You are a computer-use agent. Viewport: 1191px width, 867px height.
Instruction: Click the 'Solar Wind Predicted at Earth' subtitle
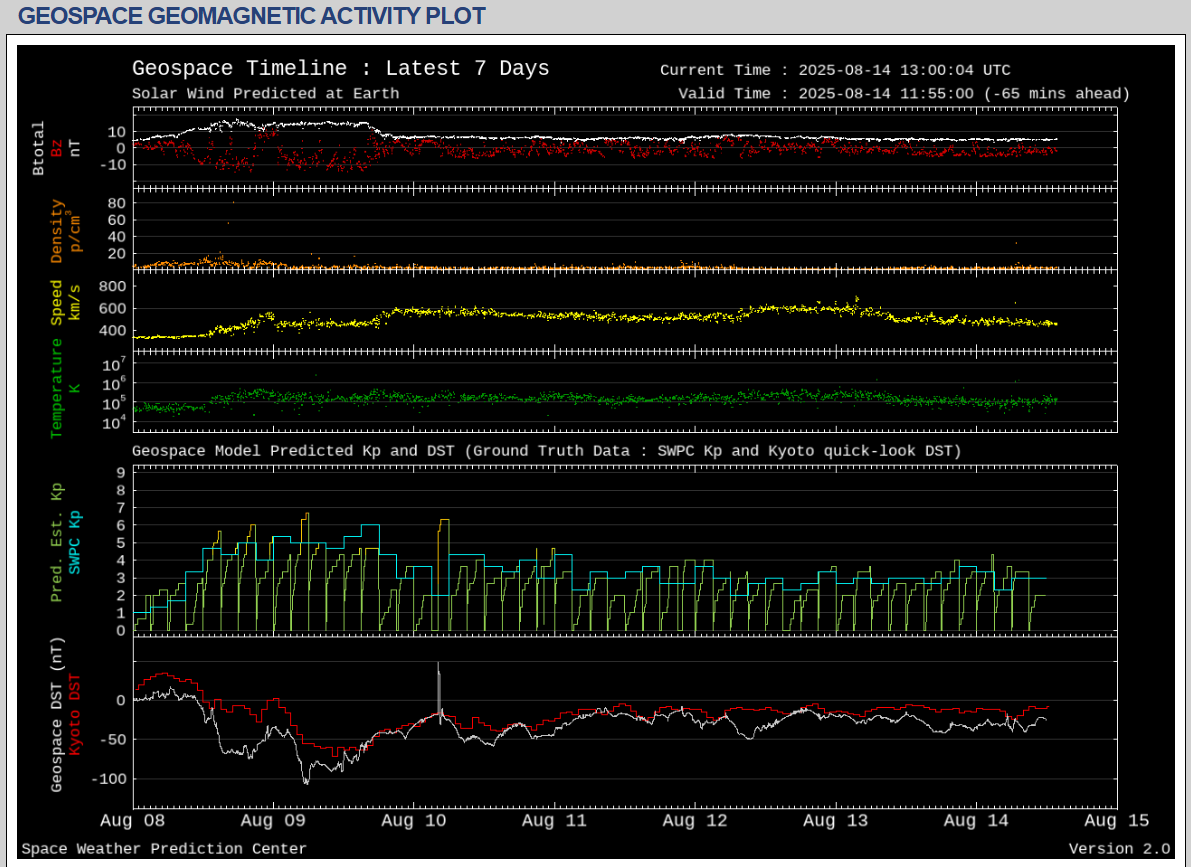(x=265, y=94)
